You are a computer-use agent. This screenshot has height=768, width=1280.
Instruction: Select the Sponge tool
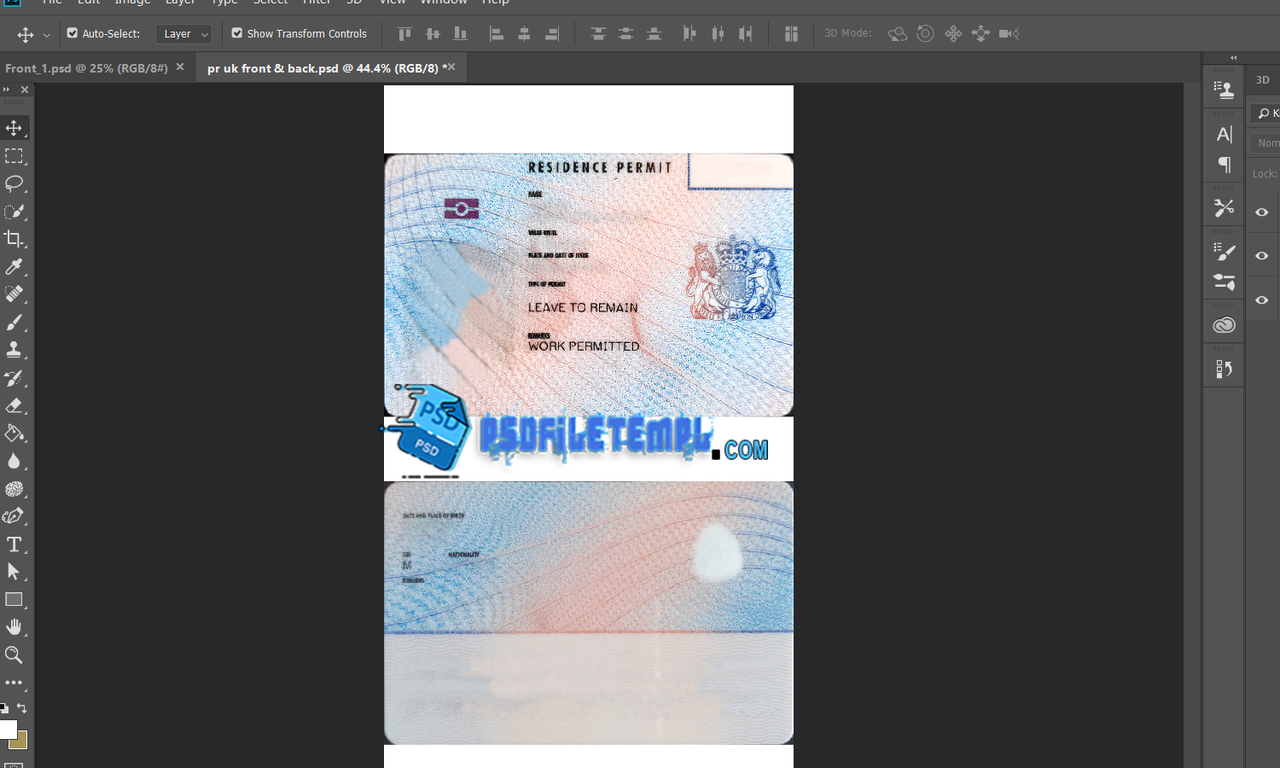pyautogui.click(x=14, y=489)
